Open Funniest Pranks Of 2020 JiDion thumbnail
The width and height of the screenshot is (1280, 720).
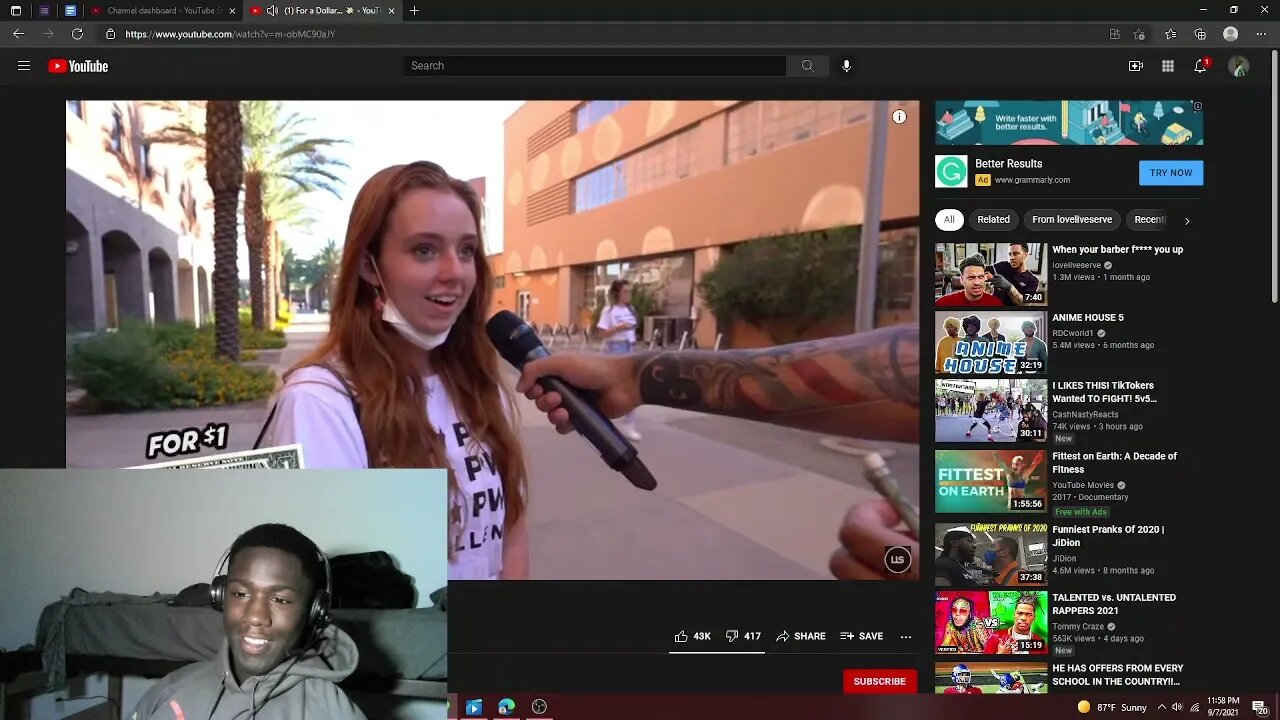[x=991, y=553]
